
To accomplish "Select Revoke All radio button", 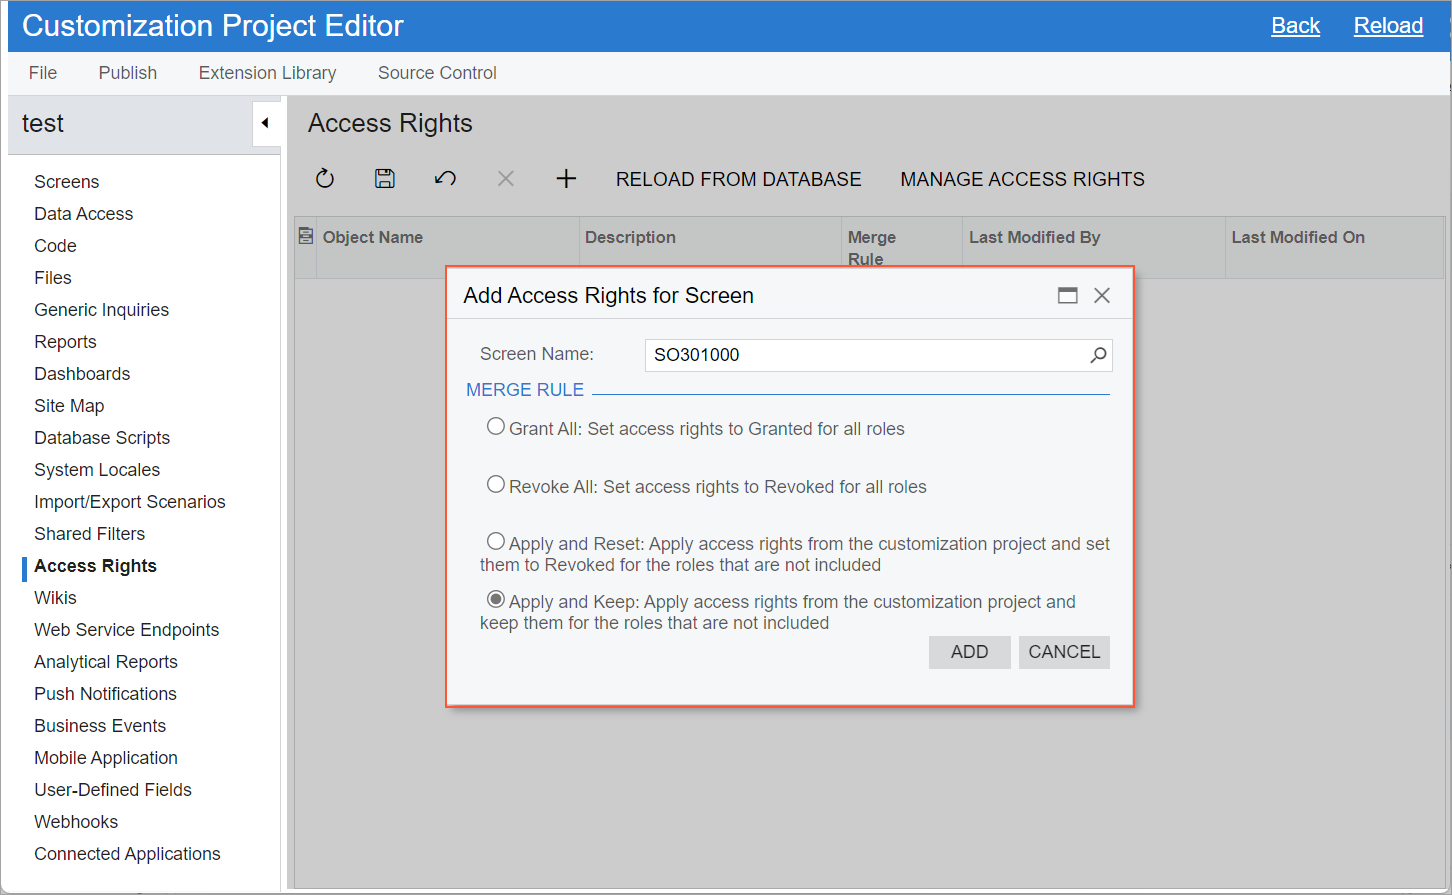I will coord(496,485).
